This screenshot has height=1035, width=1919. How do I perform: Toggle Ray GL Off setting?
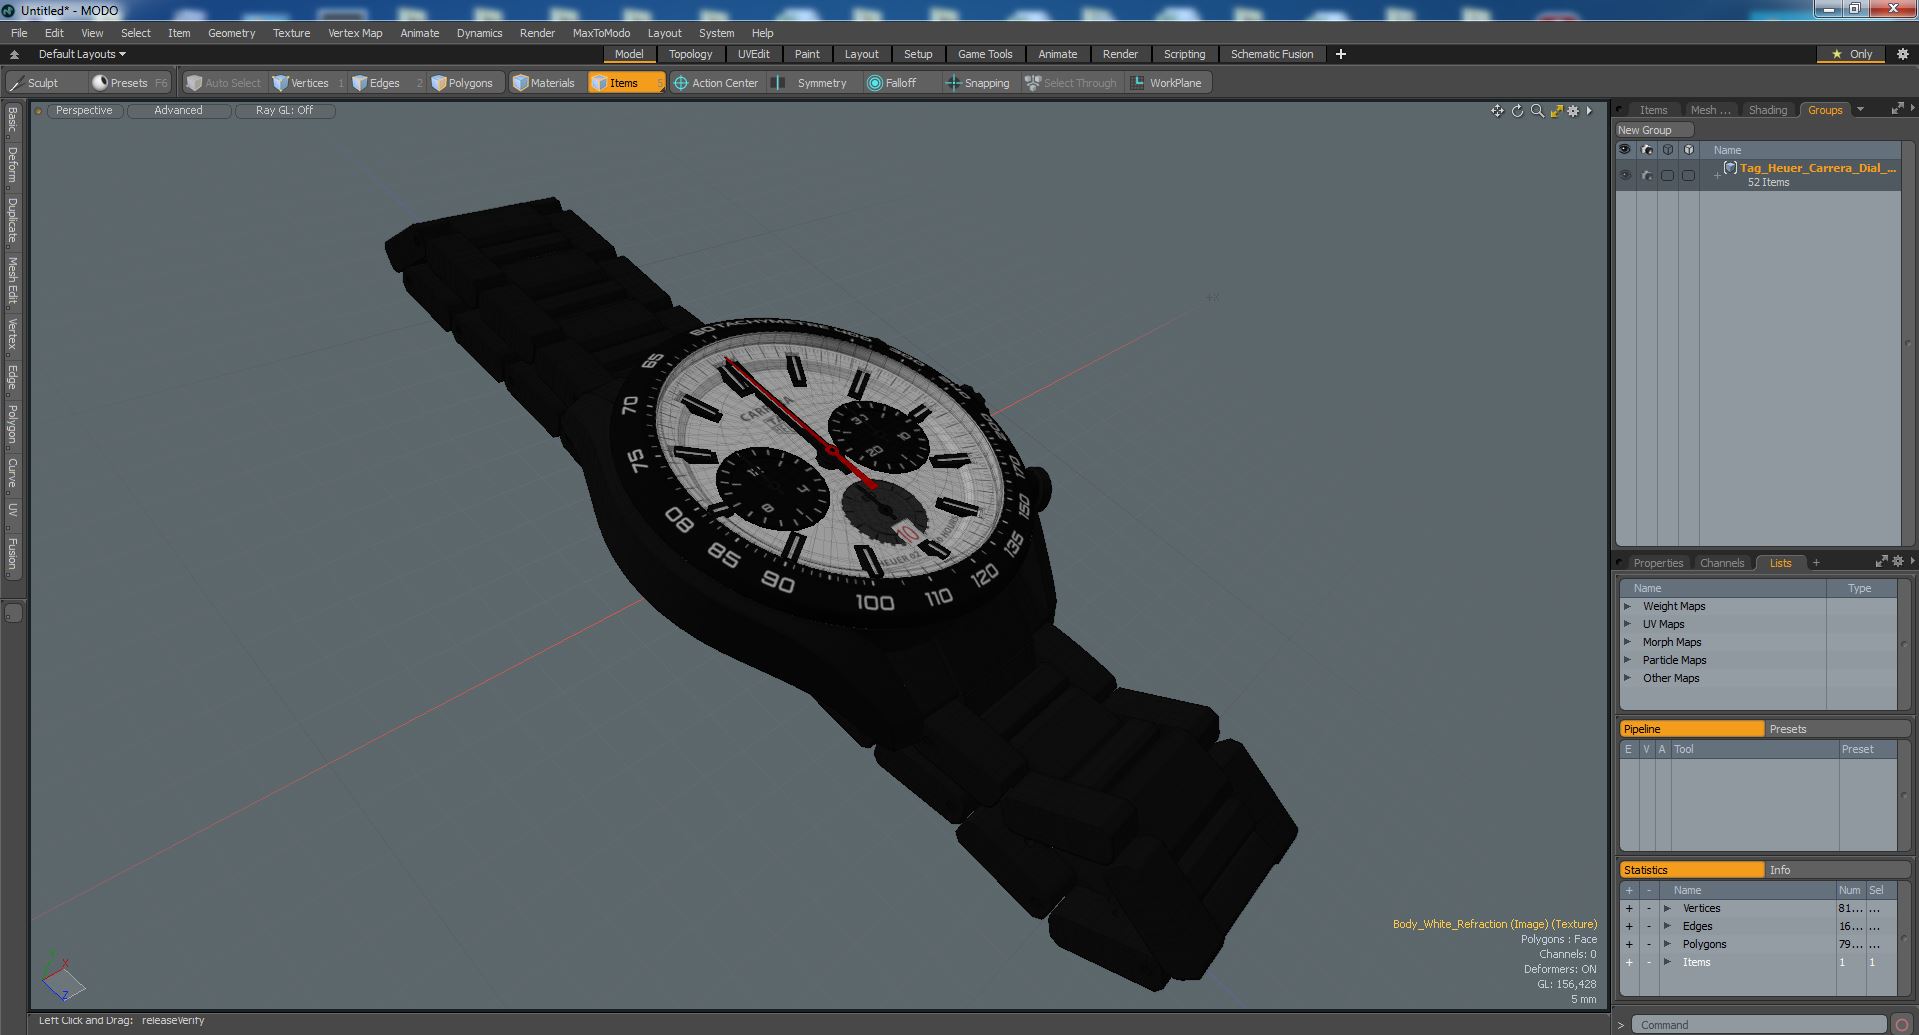click(284, 111)
